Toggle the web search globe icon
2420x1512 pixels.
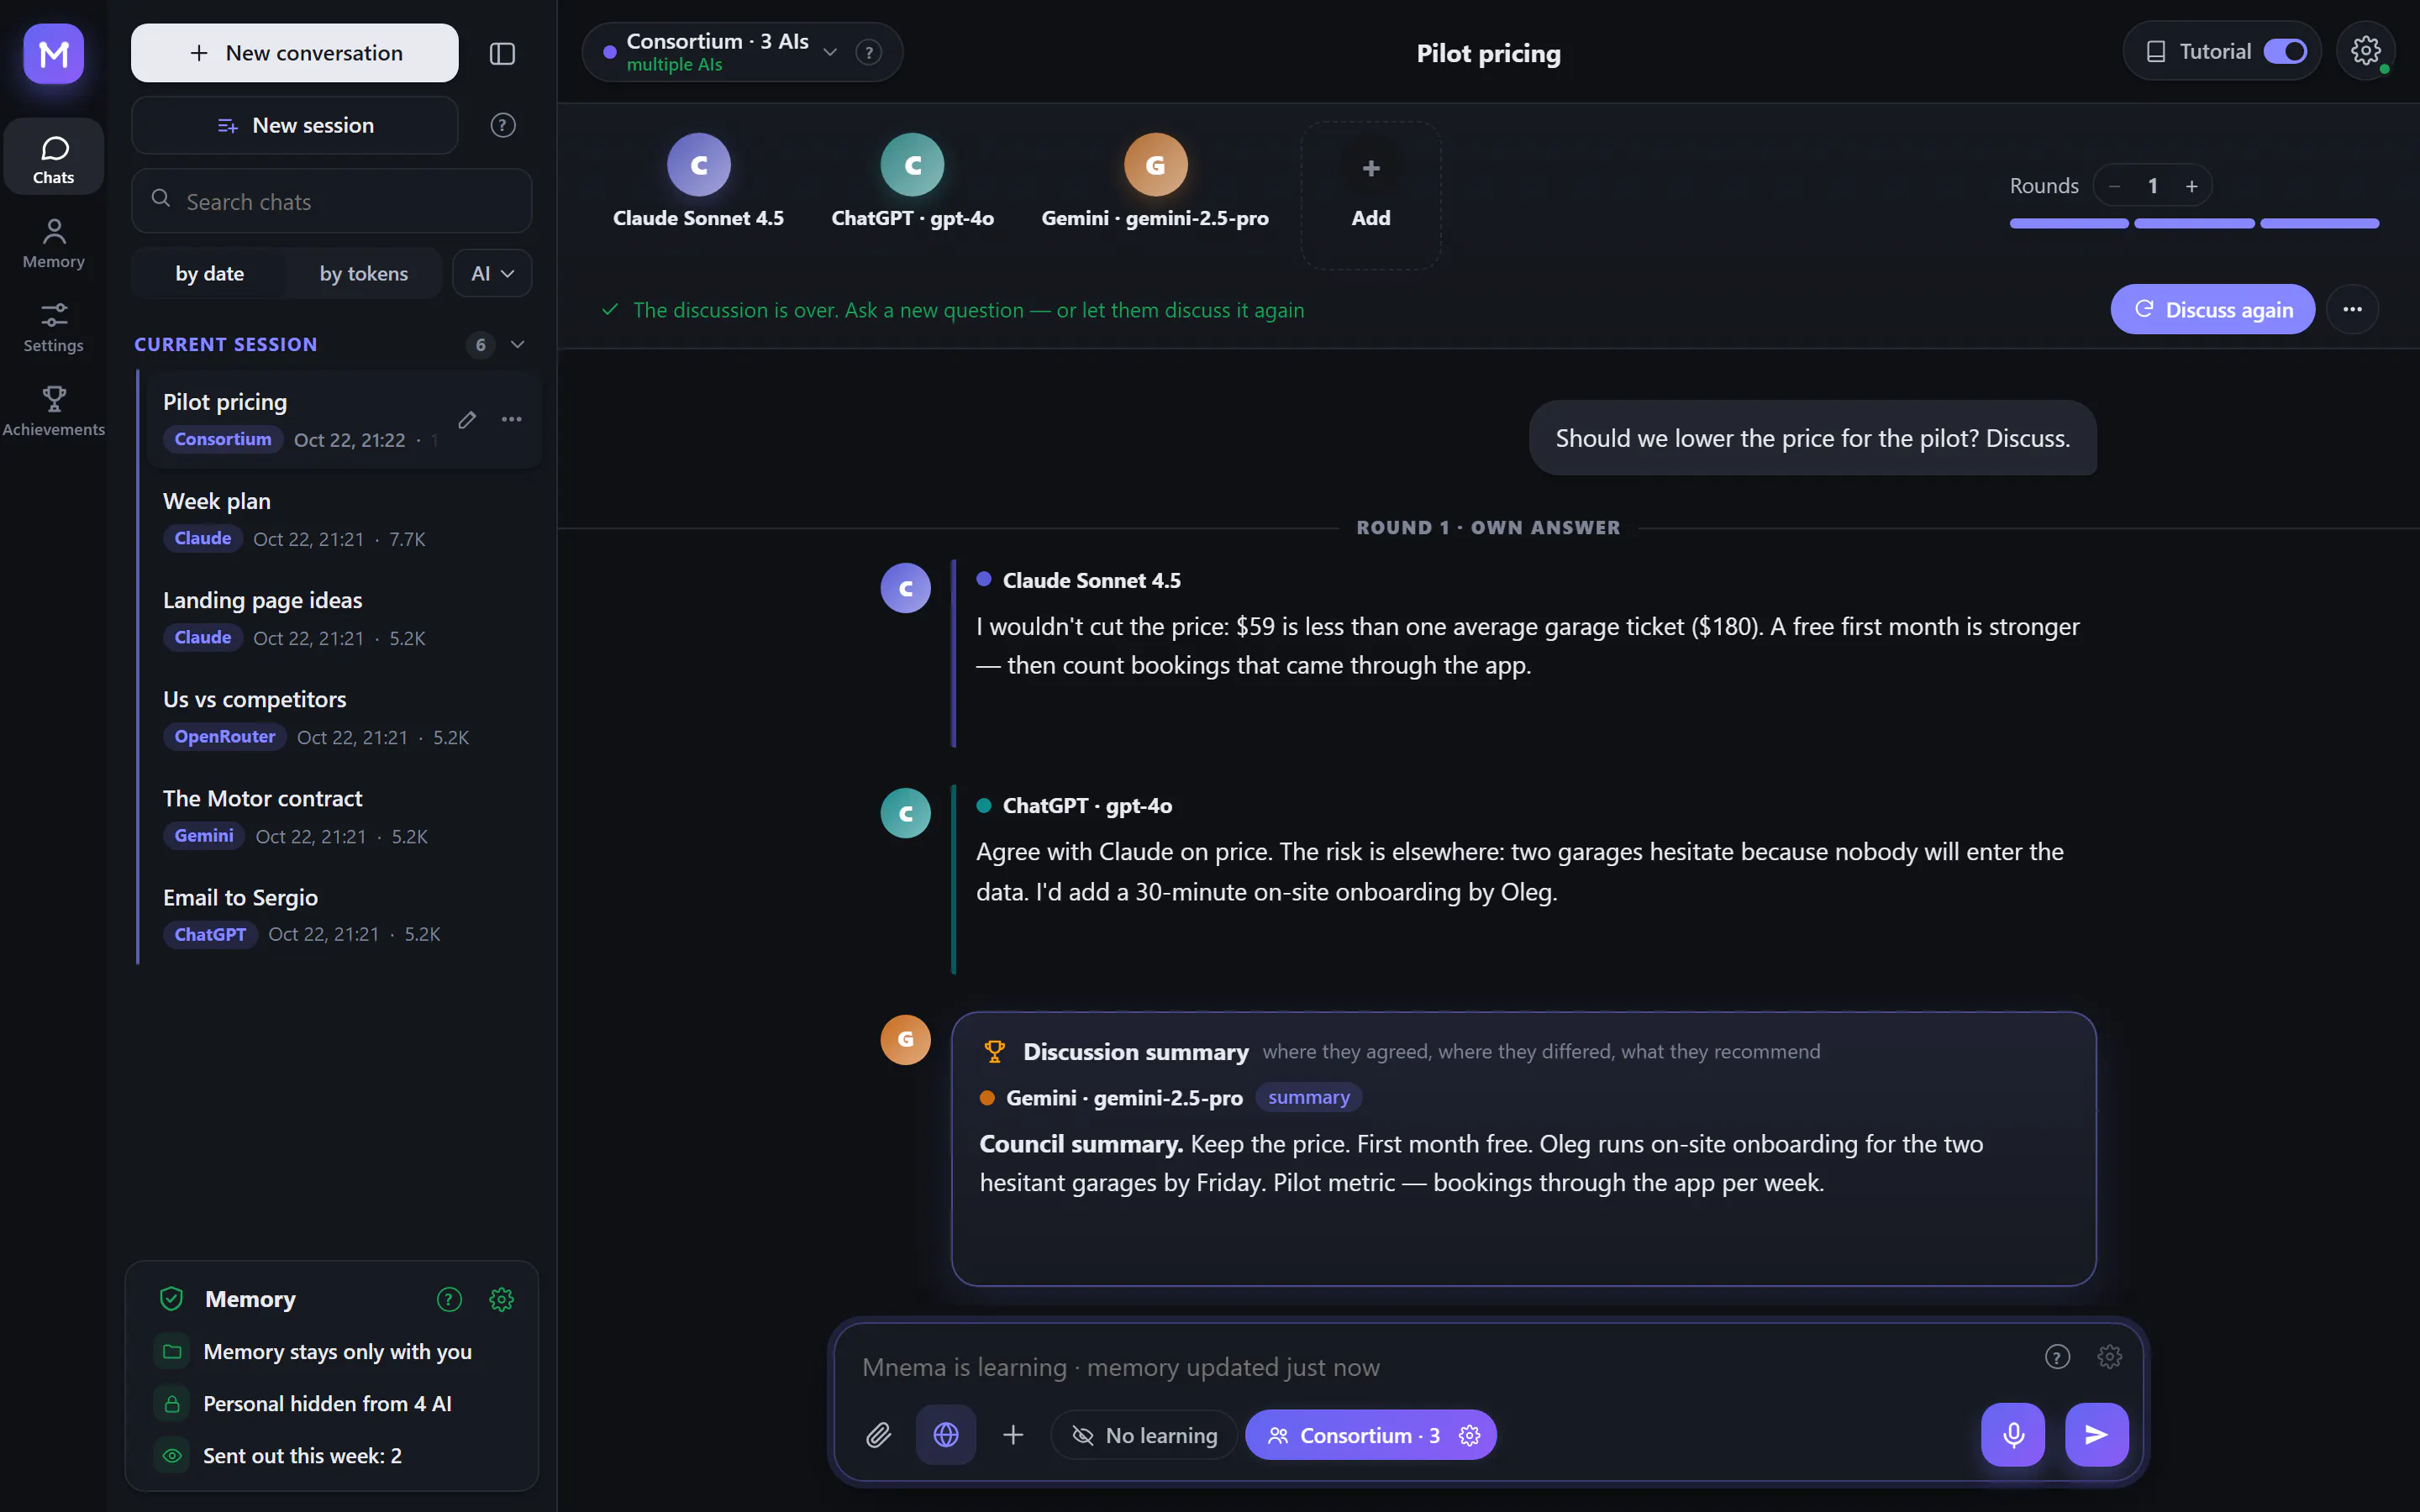coord(946,1435)
